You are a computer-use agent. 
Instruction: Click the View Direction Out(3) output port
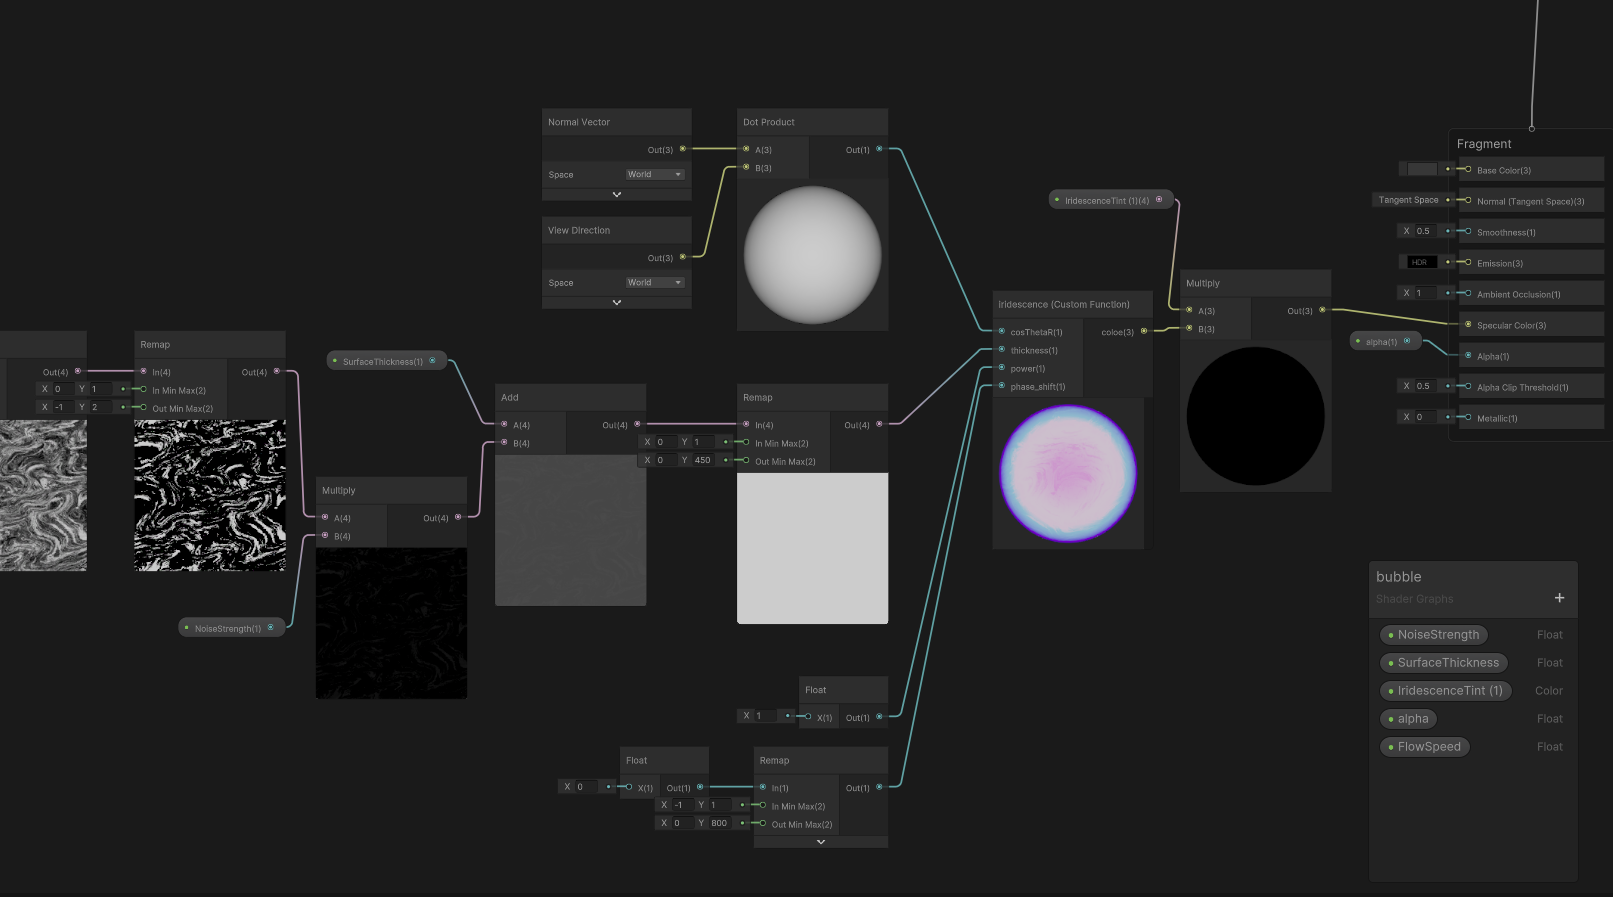[x=683, y=257]
